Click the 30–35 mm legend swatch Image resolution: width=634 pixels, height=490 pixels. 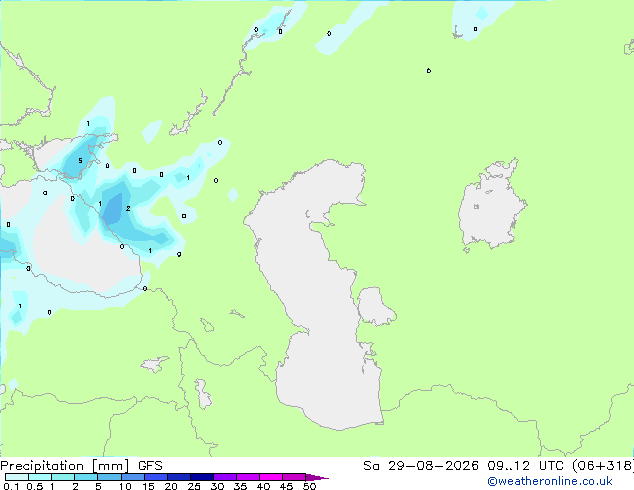click(225, 477)
